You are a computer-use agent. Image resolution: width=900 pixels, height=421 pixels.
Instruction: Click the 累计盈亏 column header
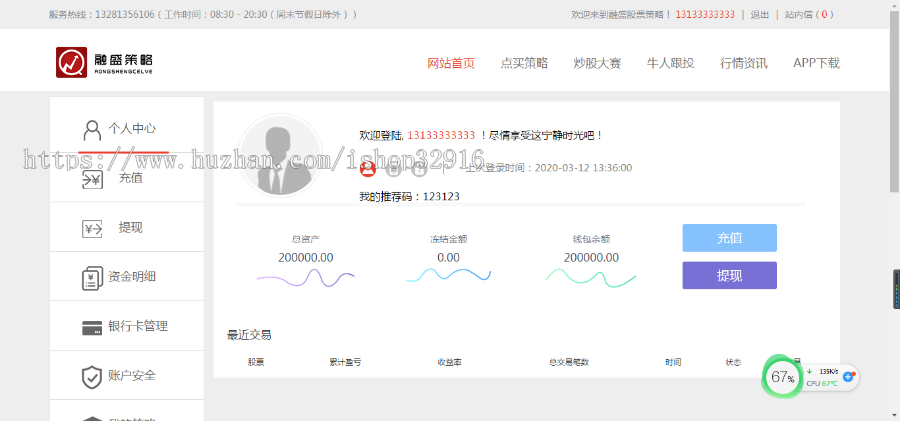345,362
